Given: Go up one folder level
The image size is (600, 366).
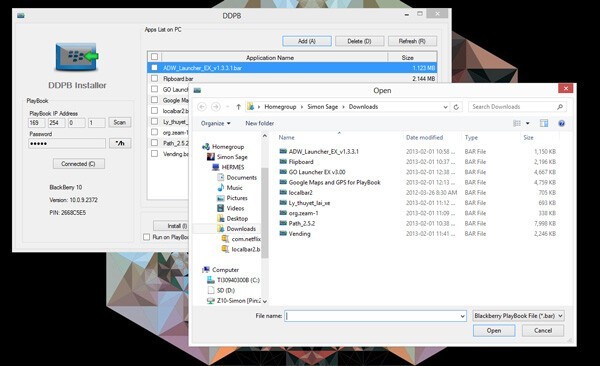Looking at the screenshot, I should point(238,107).
